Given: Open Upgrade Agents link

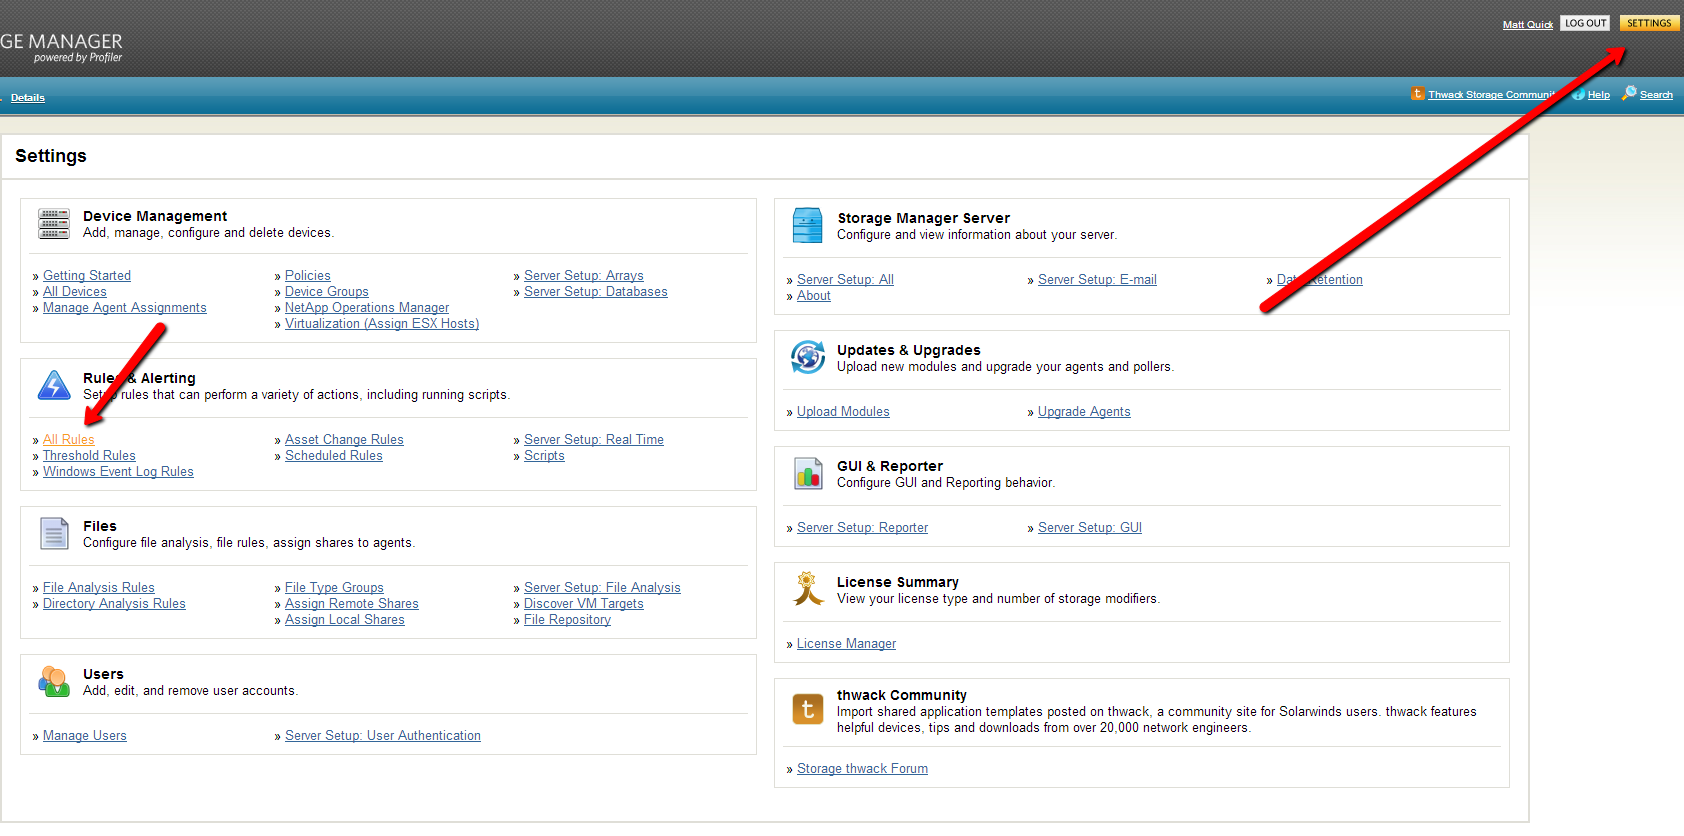Looking at the screenshot, I should (x=1084, y=412).
